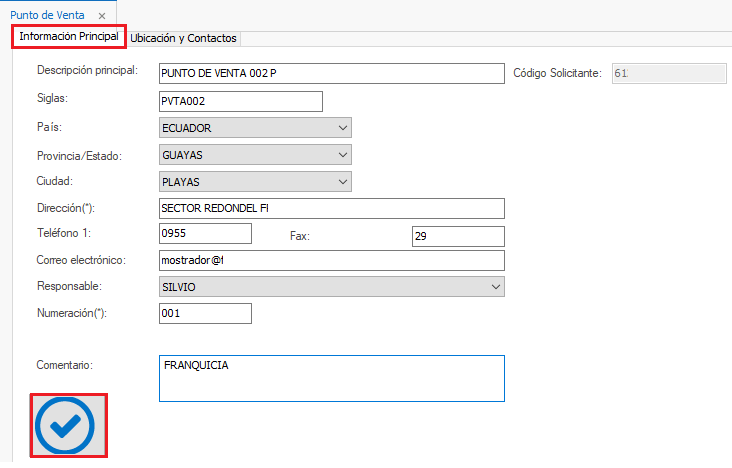Expand the País dropdown
Image resolution: width=732 pixels, height=468 pixels.
click(343, 128)
